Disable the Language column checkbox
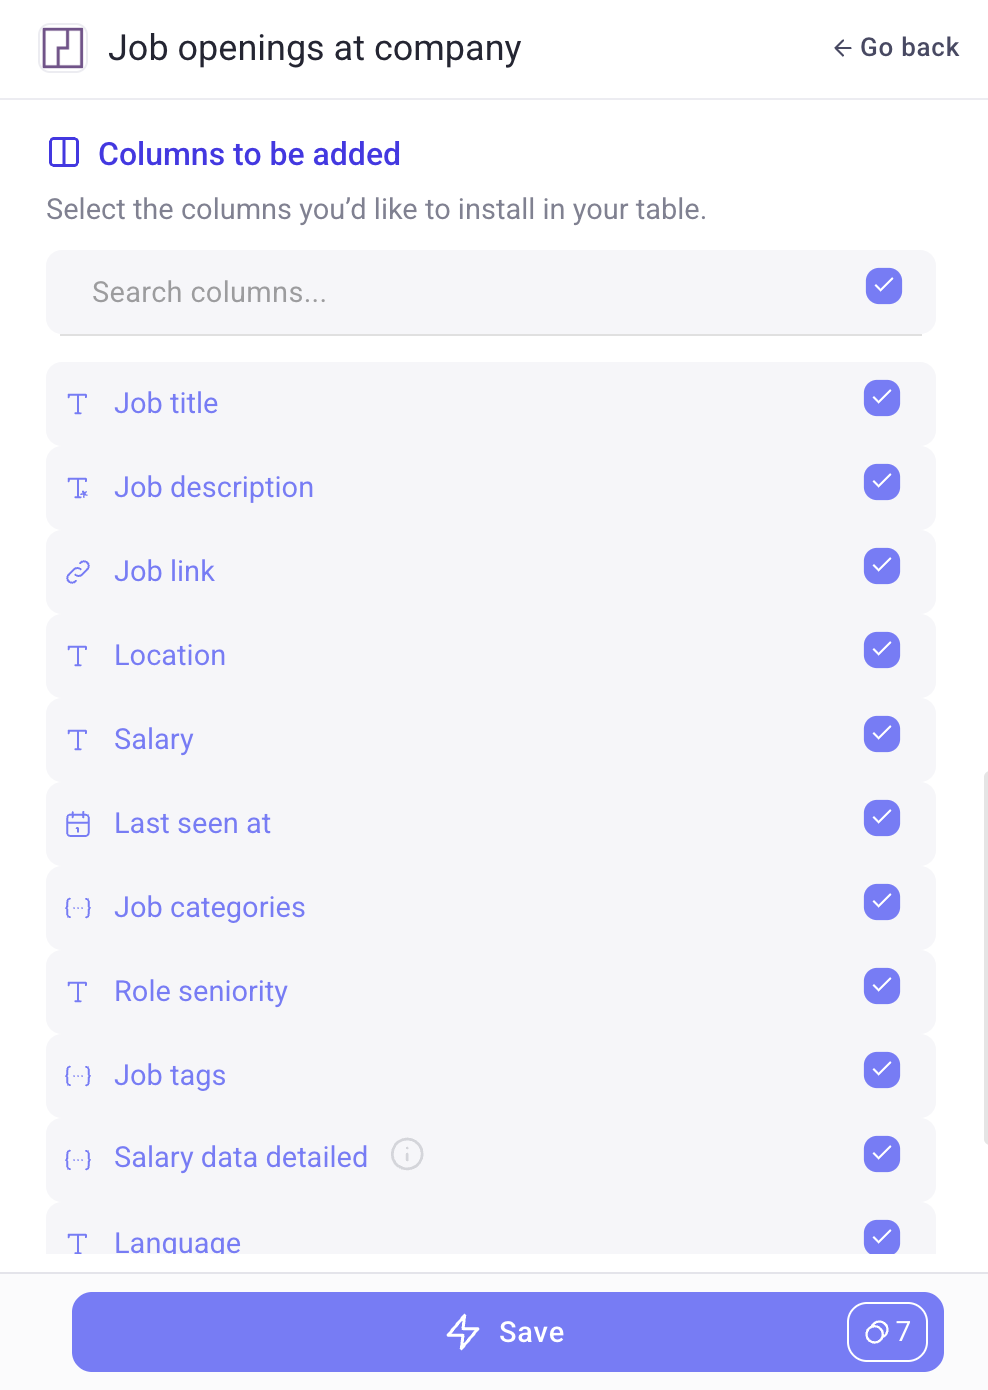This screenshot has height=1390, width=988. tap(882, 1237)
